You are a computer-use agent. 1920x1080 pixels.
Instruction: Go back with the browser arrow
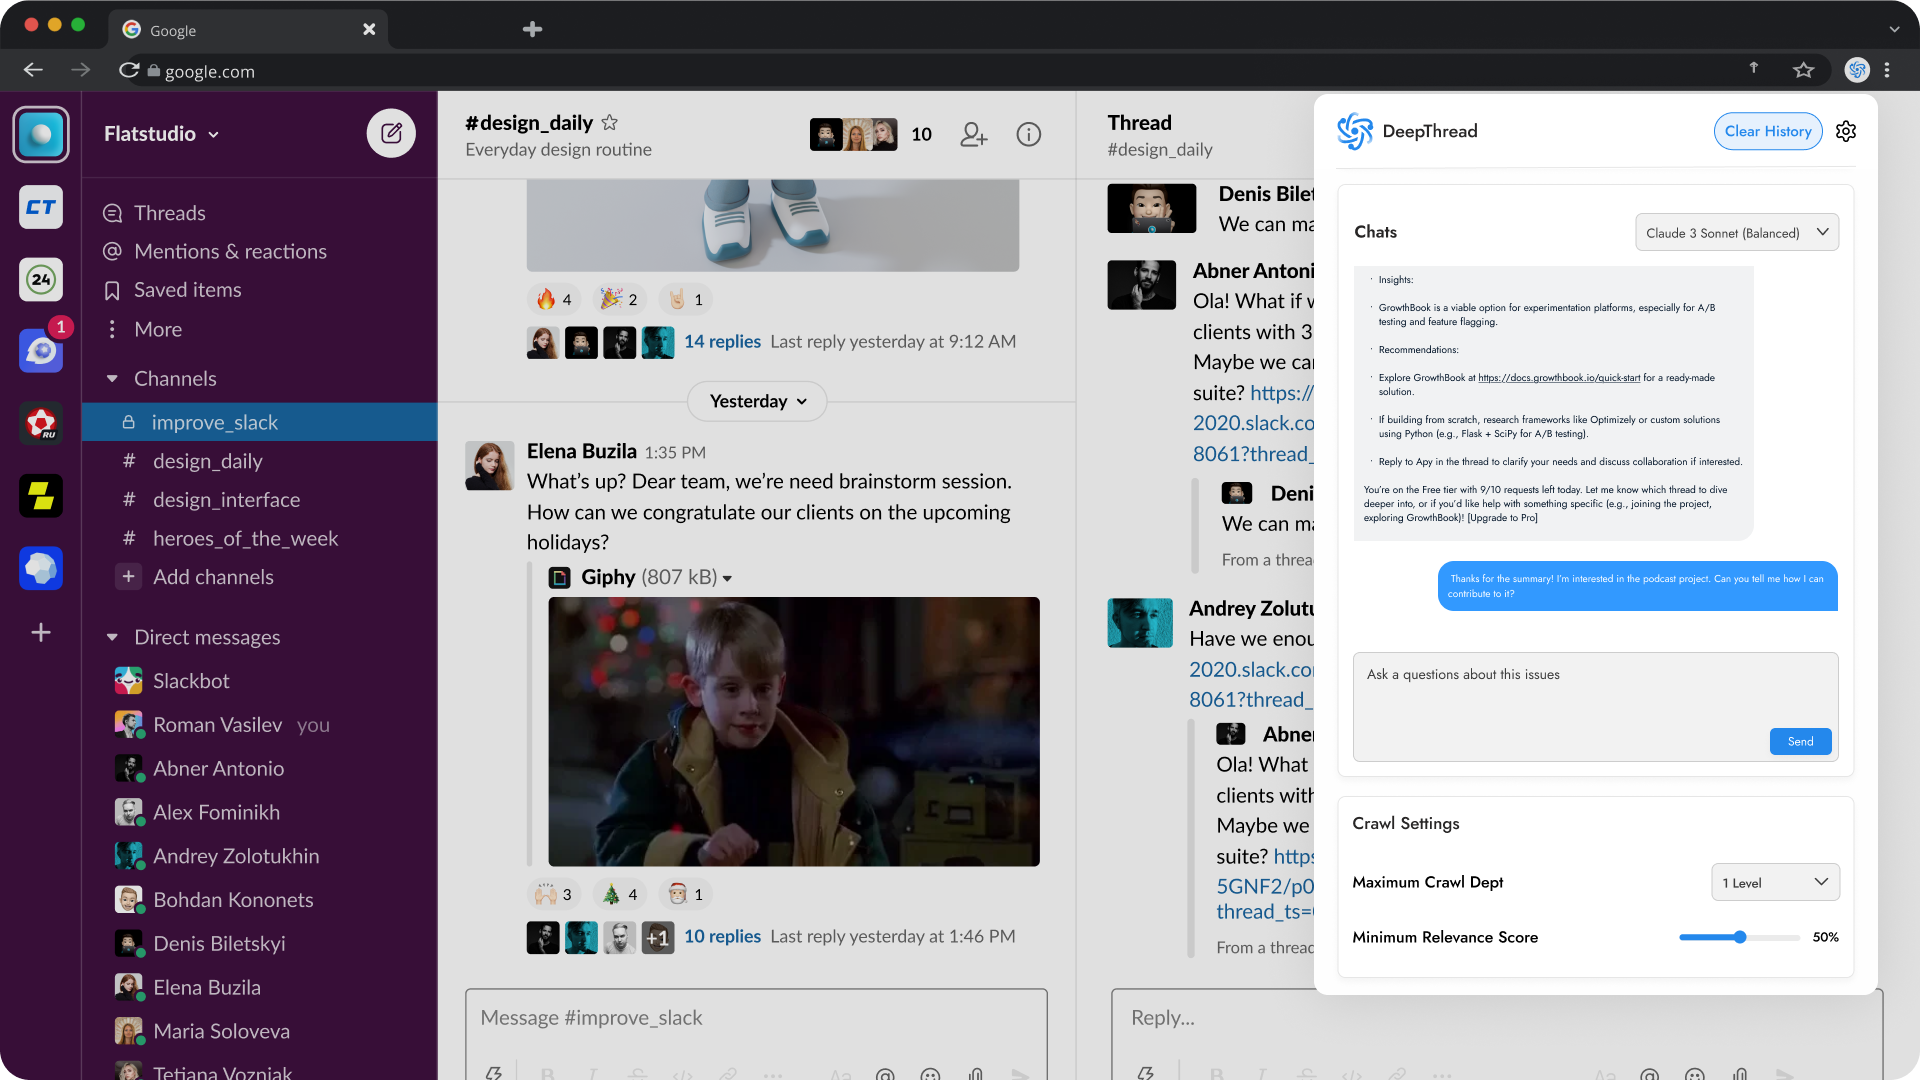tap(33, 70)
